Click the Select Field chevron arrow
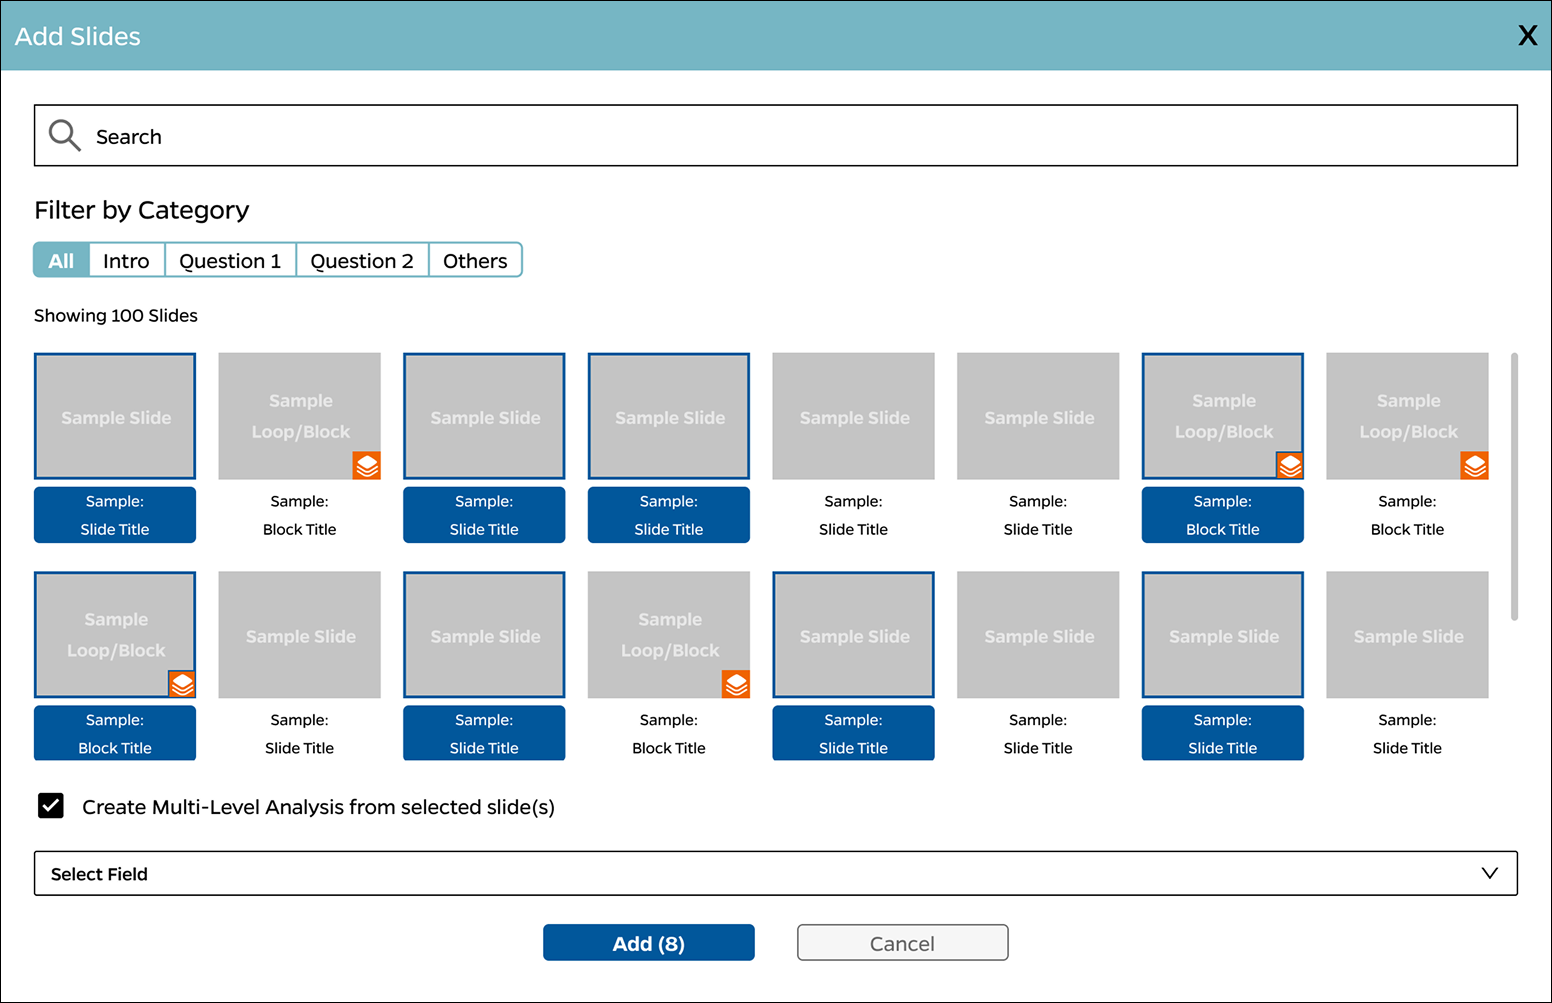The image size is (1552, 1003). tap(1489, 873)
